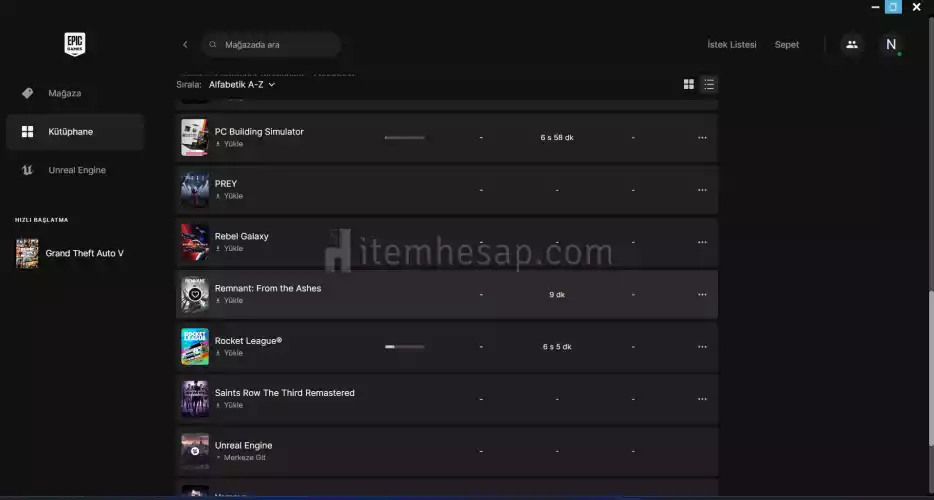This screenshot has height=500, width=934.
Task: Open Unreal Engine sidebar section
Action: [77, 170]
